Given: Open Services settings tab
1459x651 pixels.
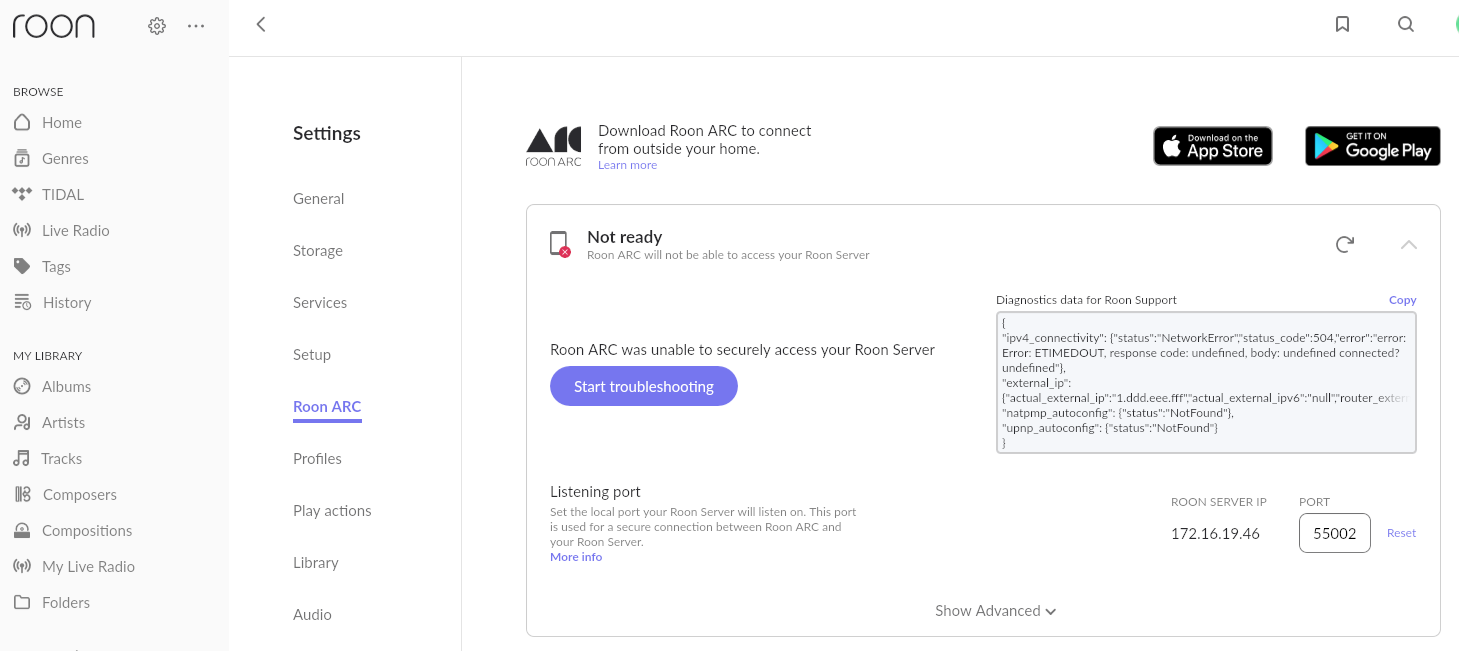Looking at the screenshot, I should pyautogui.click(x=320, y=302).
